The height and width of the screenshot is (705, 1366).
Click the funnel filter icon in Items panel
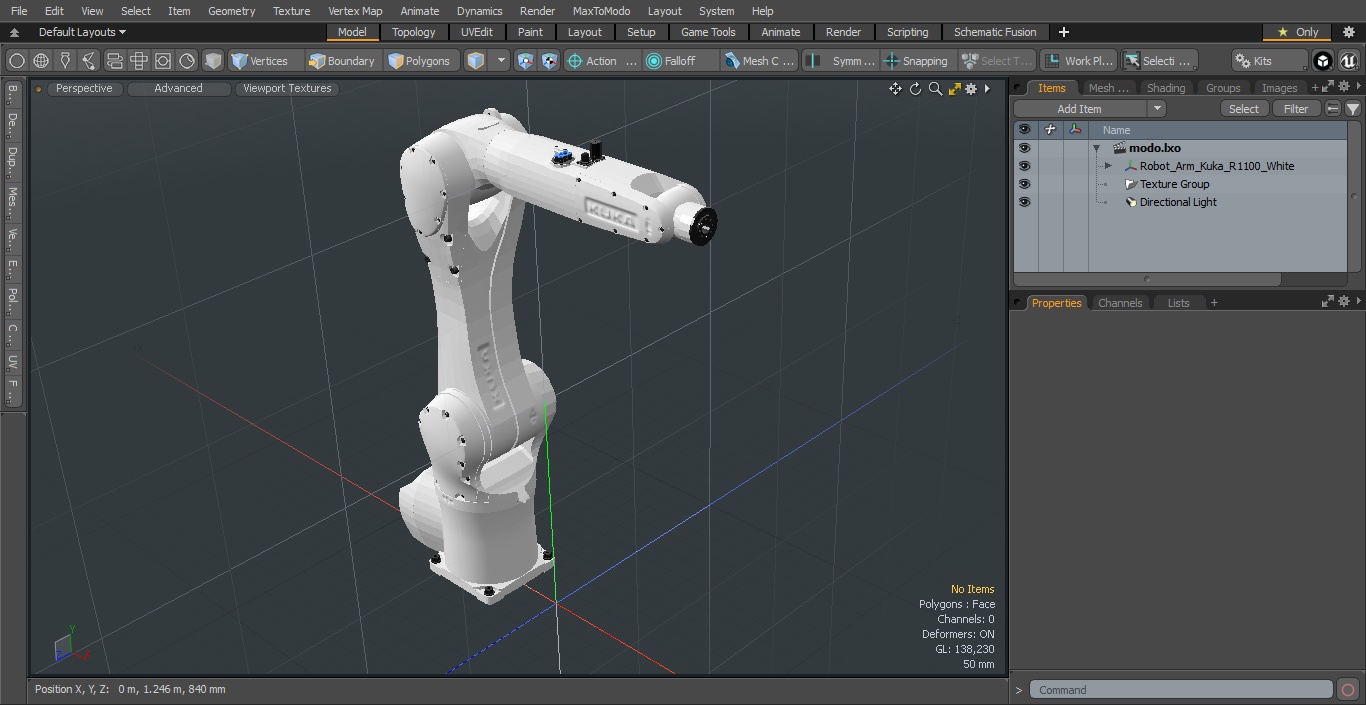[x=1352, y=109]
